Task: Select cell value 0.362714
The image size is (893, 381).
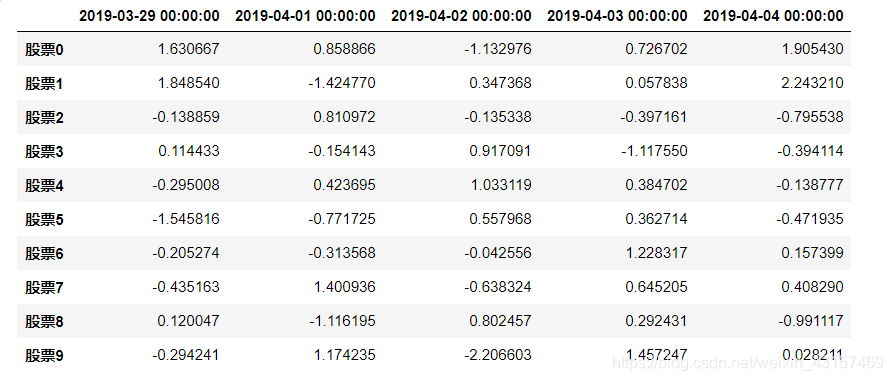Action: click(657, 219)
